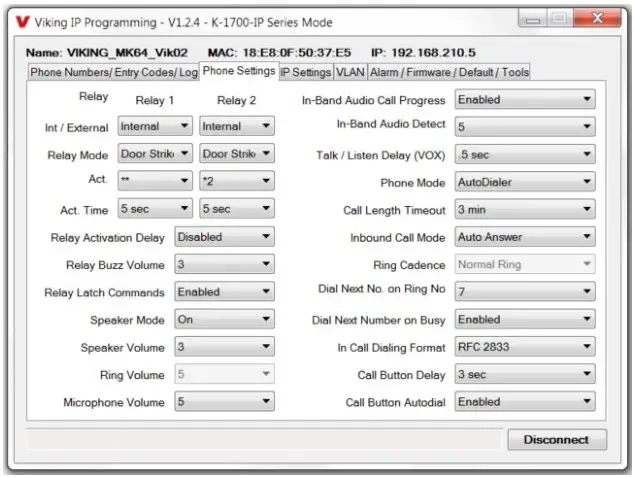Change Relay 1 Act. Time dropdown
634x477 pixels.
[155, 209]
